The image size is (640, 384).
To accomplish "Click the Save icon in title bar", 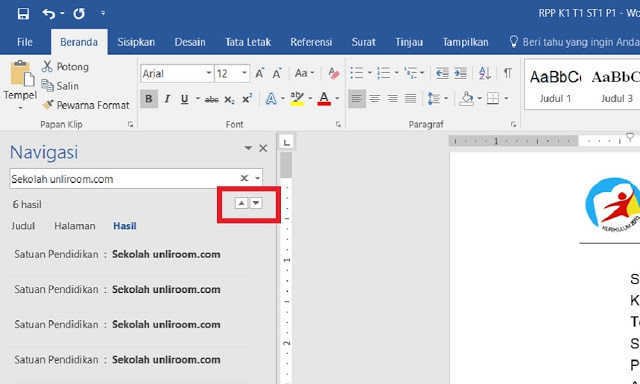I will coord(23,13).
